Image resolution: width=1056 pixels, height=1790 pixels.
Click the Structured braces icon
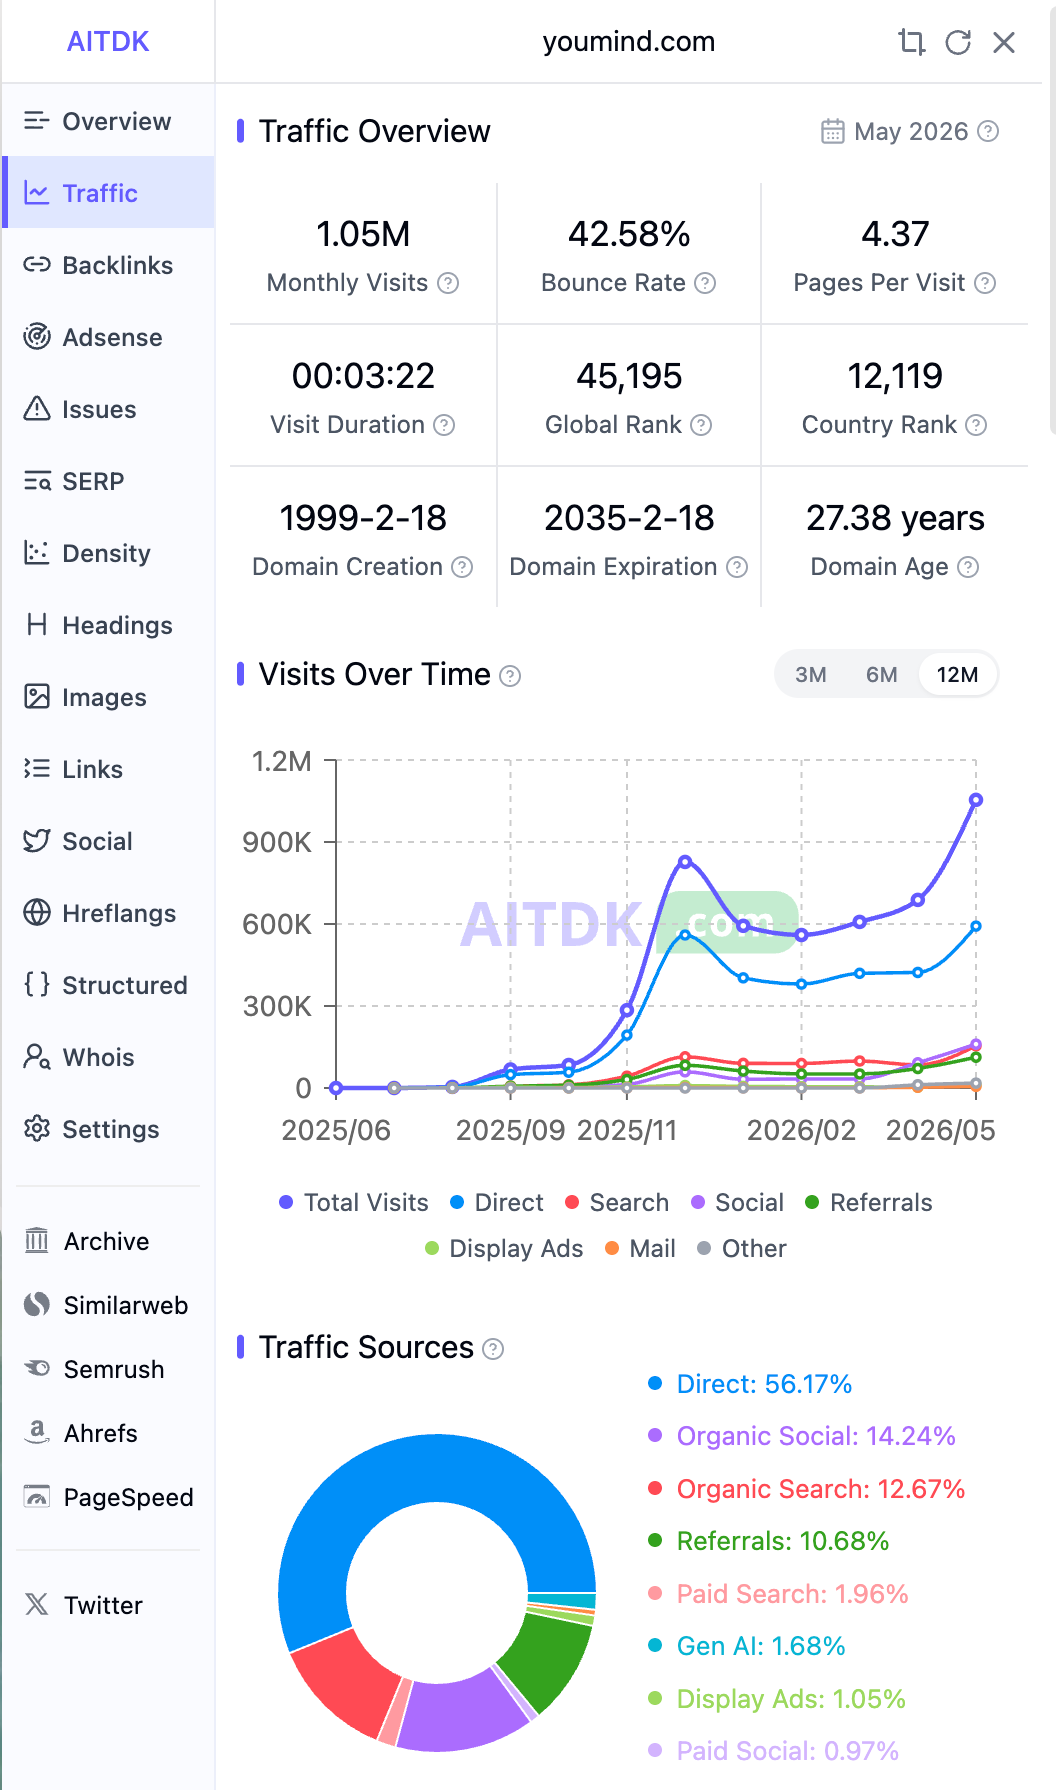tap(37, 985)
